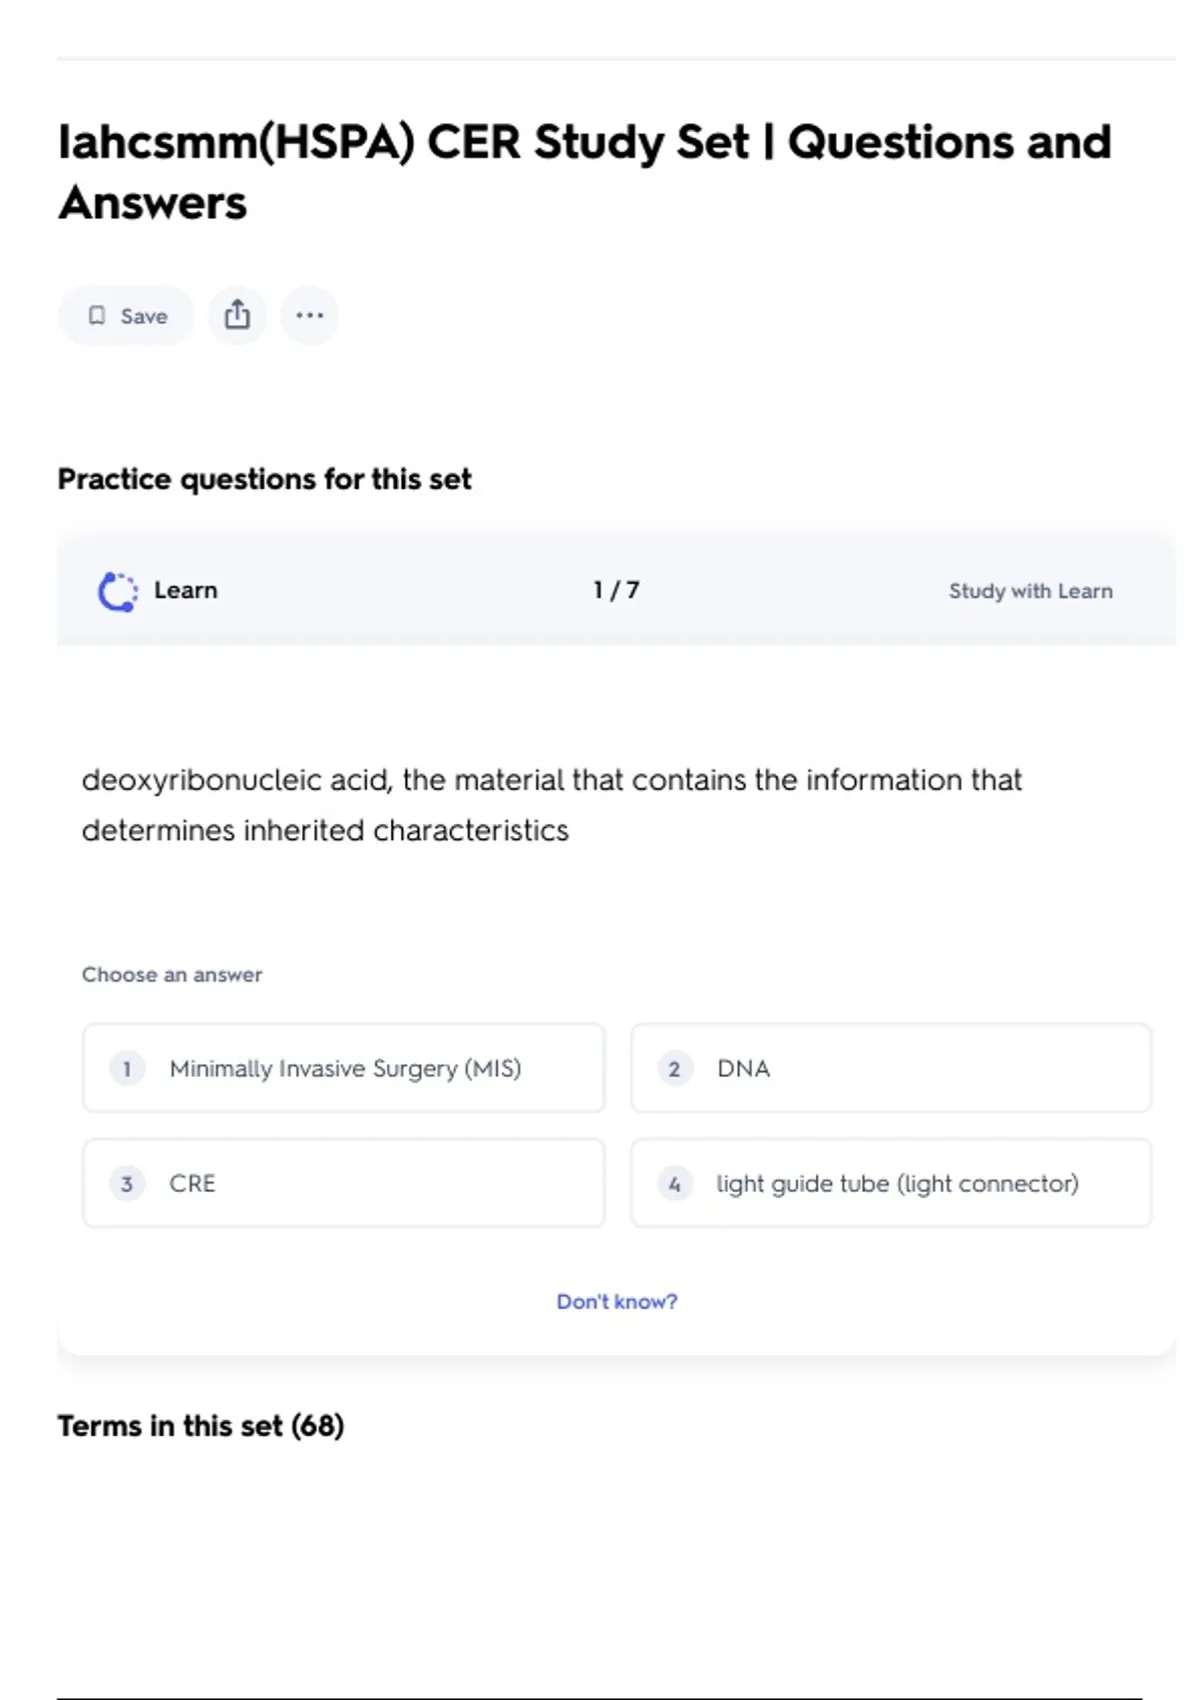The width and height of the screenshot is (1200, 1700).
Task: Click the Don't know? link
Action: (x=617, y=1302)
